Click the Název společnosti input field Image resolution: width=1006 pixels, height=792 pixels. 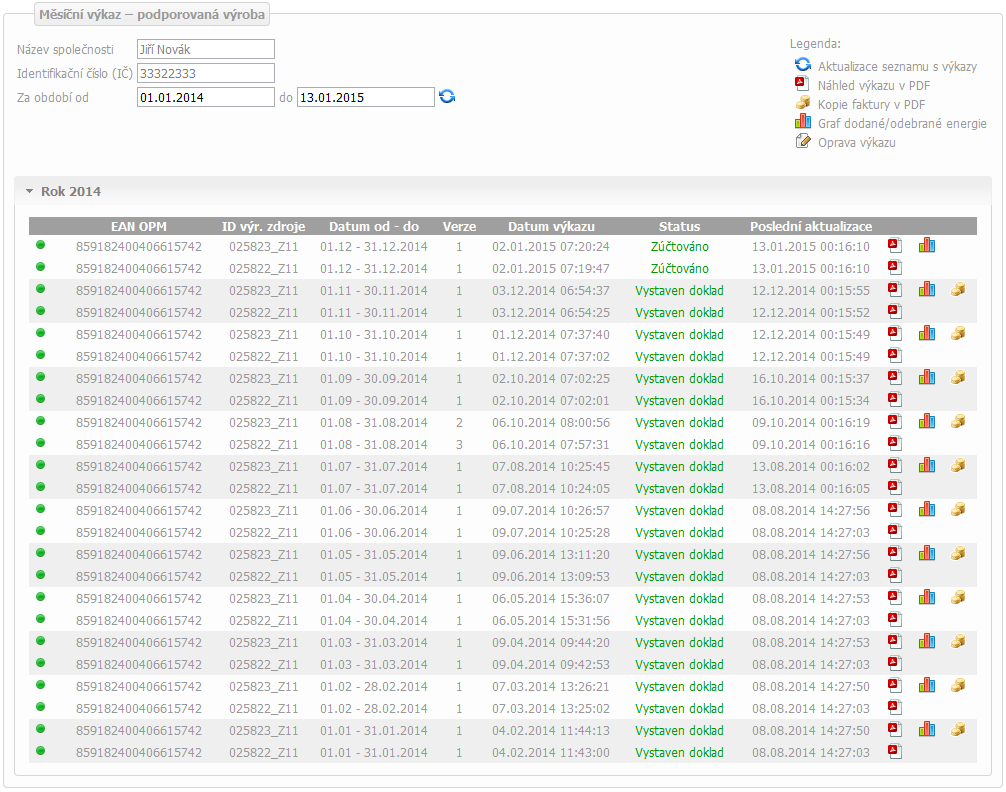205,49
